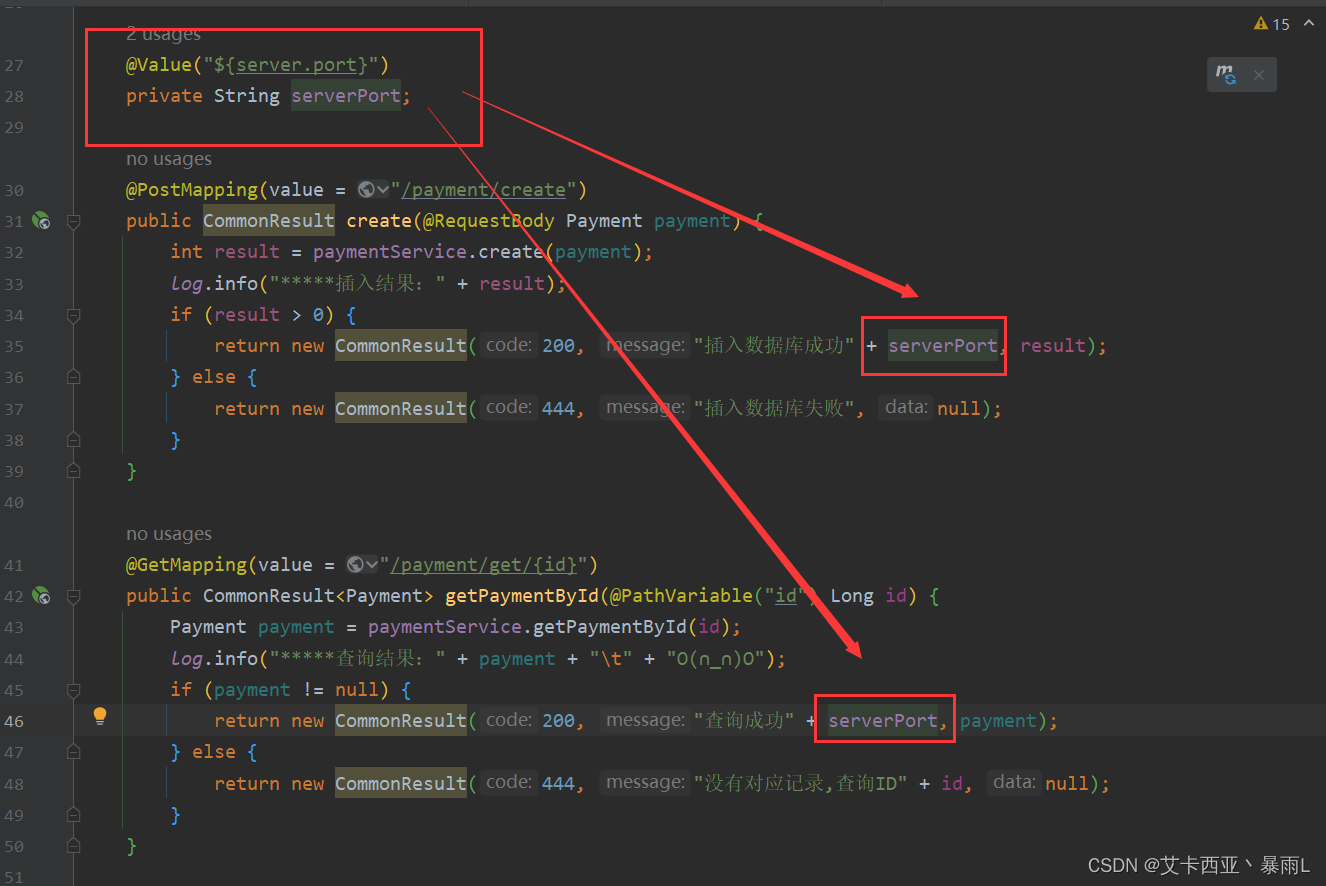Click the "data:" hint on line 48
Image resolution: width=1326 pixels, height=886 pixels.
click(1014, 782)
